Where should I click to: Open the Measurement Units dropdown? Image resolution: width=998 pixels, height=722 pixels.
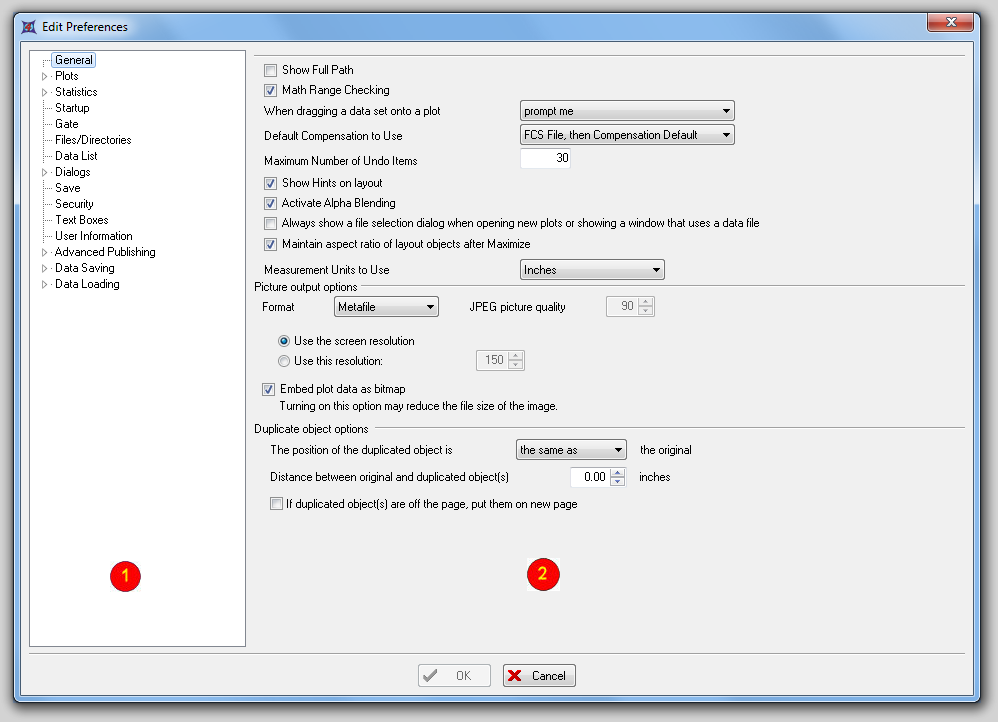coord(592,270)
